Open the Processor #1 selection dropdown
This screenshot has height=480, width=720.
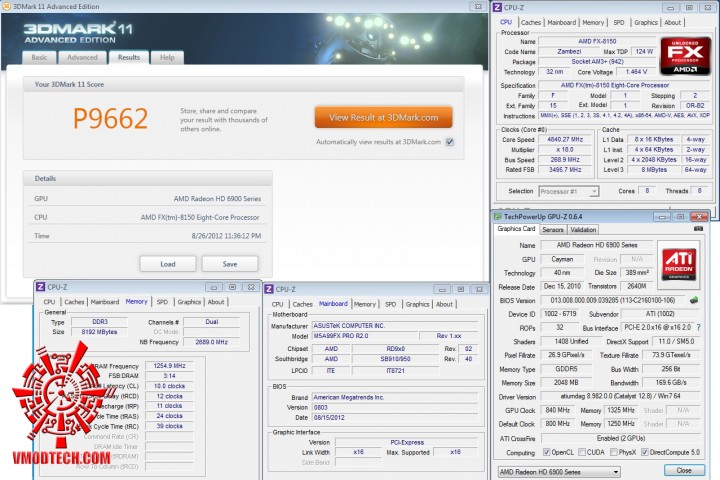tap(568, 191)
